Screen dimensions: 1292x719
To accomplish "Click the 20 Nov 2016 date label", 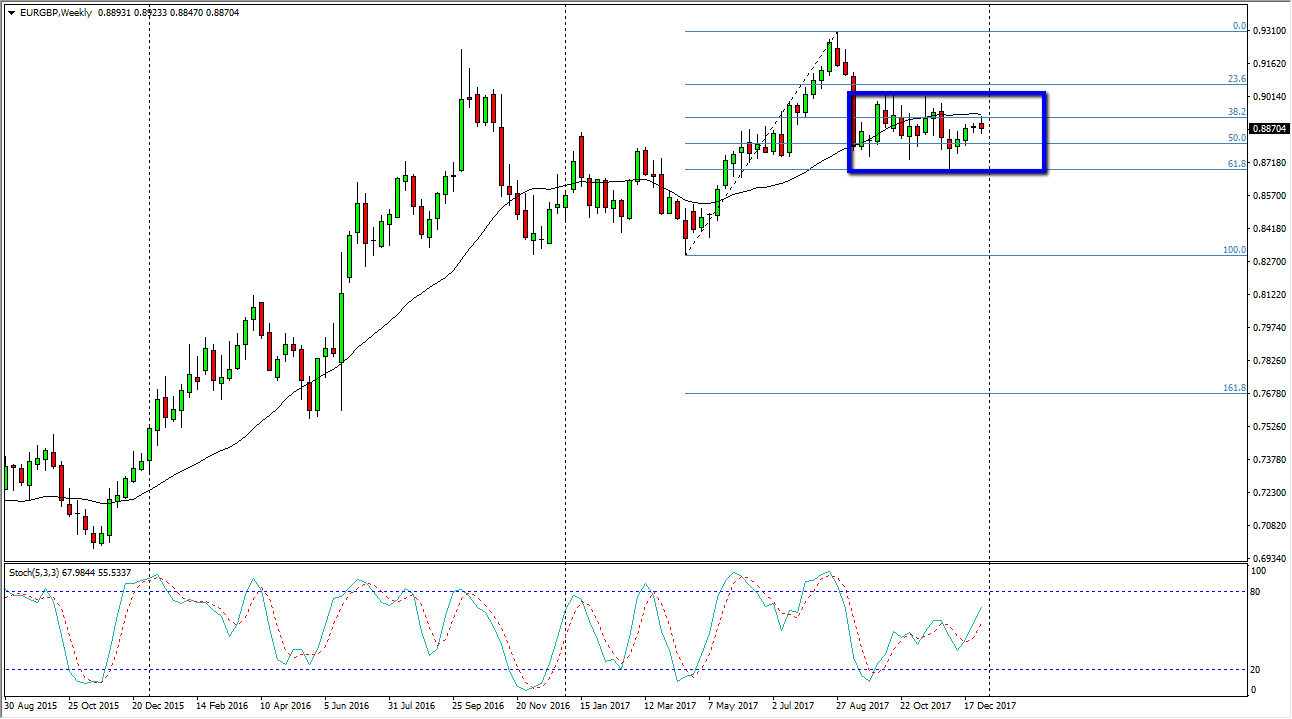I will [x=543, y=705].
